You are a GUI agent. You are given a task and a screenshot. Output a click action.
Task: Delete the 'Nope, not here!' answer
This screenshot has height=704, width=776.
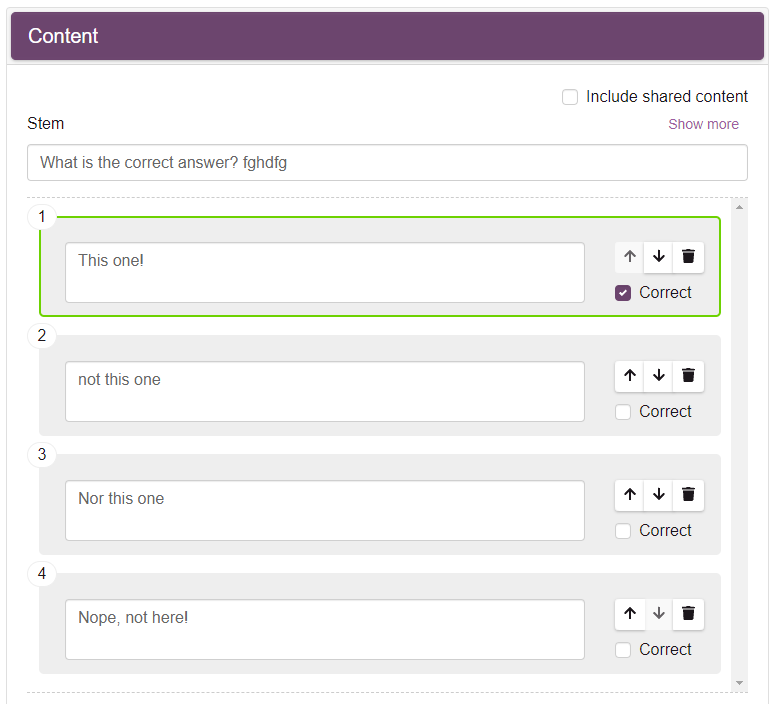point(688,614)
